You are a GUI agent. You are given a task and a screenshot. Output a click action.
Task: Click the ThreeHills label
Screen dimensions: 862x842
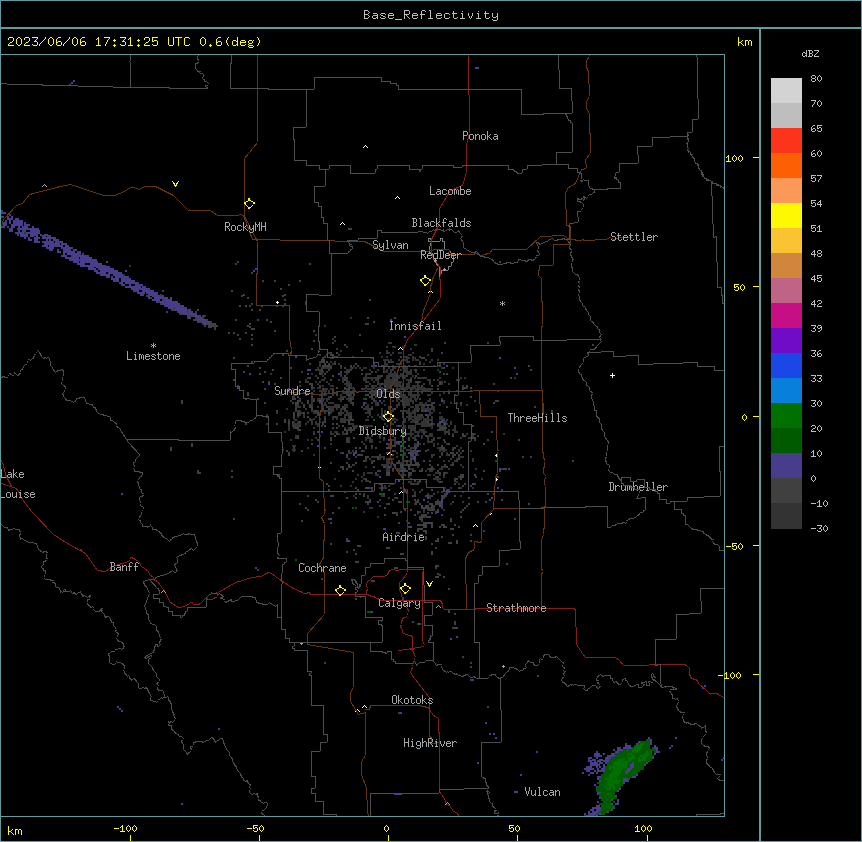[537, 418]
